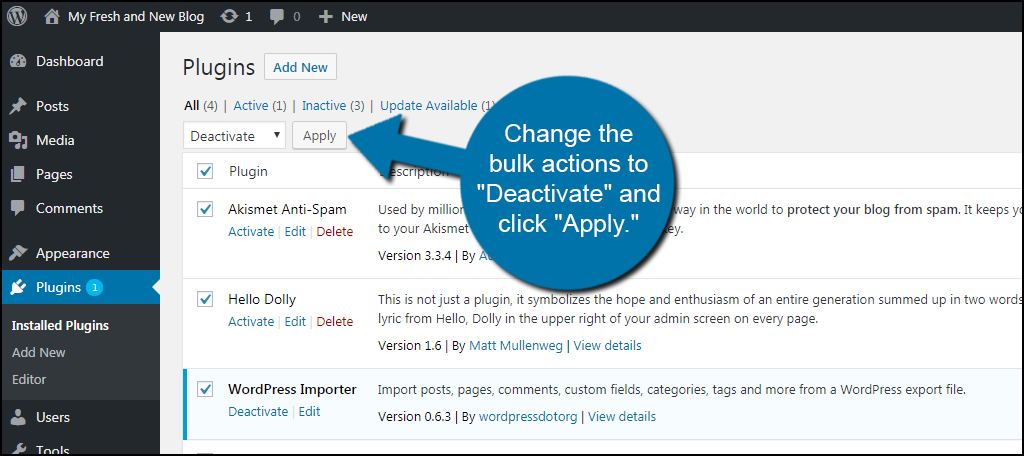Open the plugin Editor submenu item

[29, 380]
